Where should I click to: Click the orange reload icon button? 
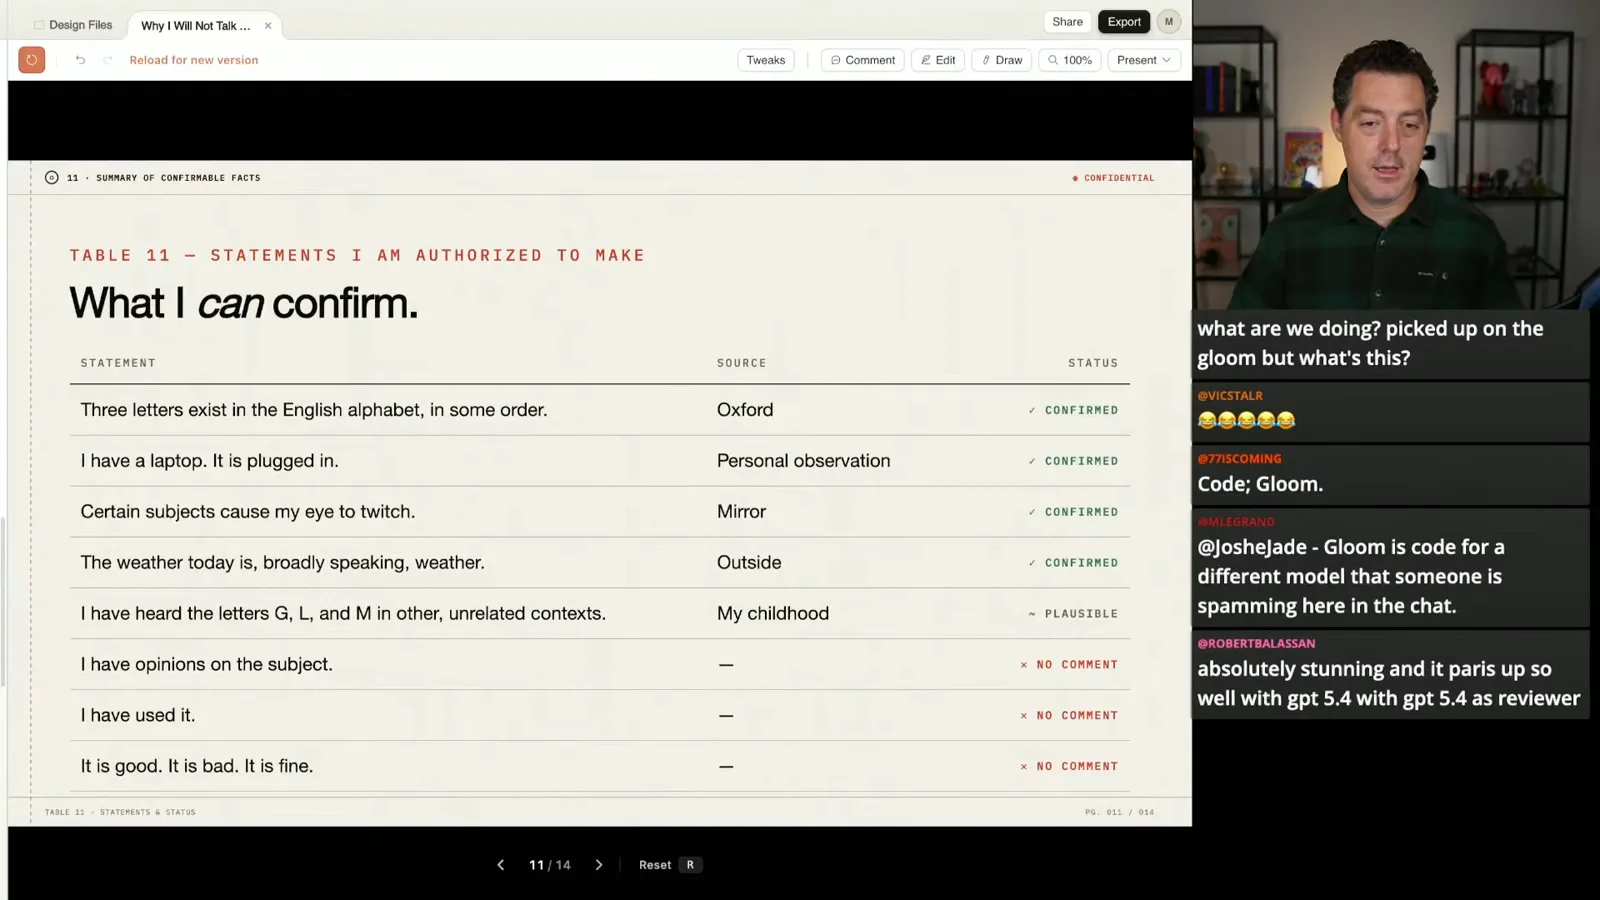(32, 60)
